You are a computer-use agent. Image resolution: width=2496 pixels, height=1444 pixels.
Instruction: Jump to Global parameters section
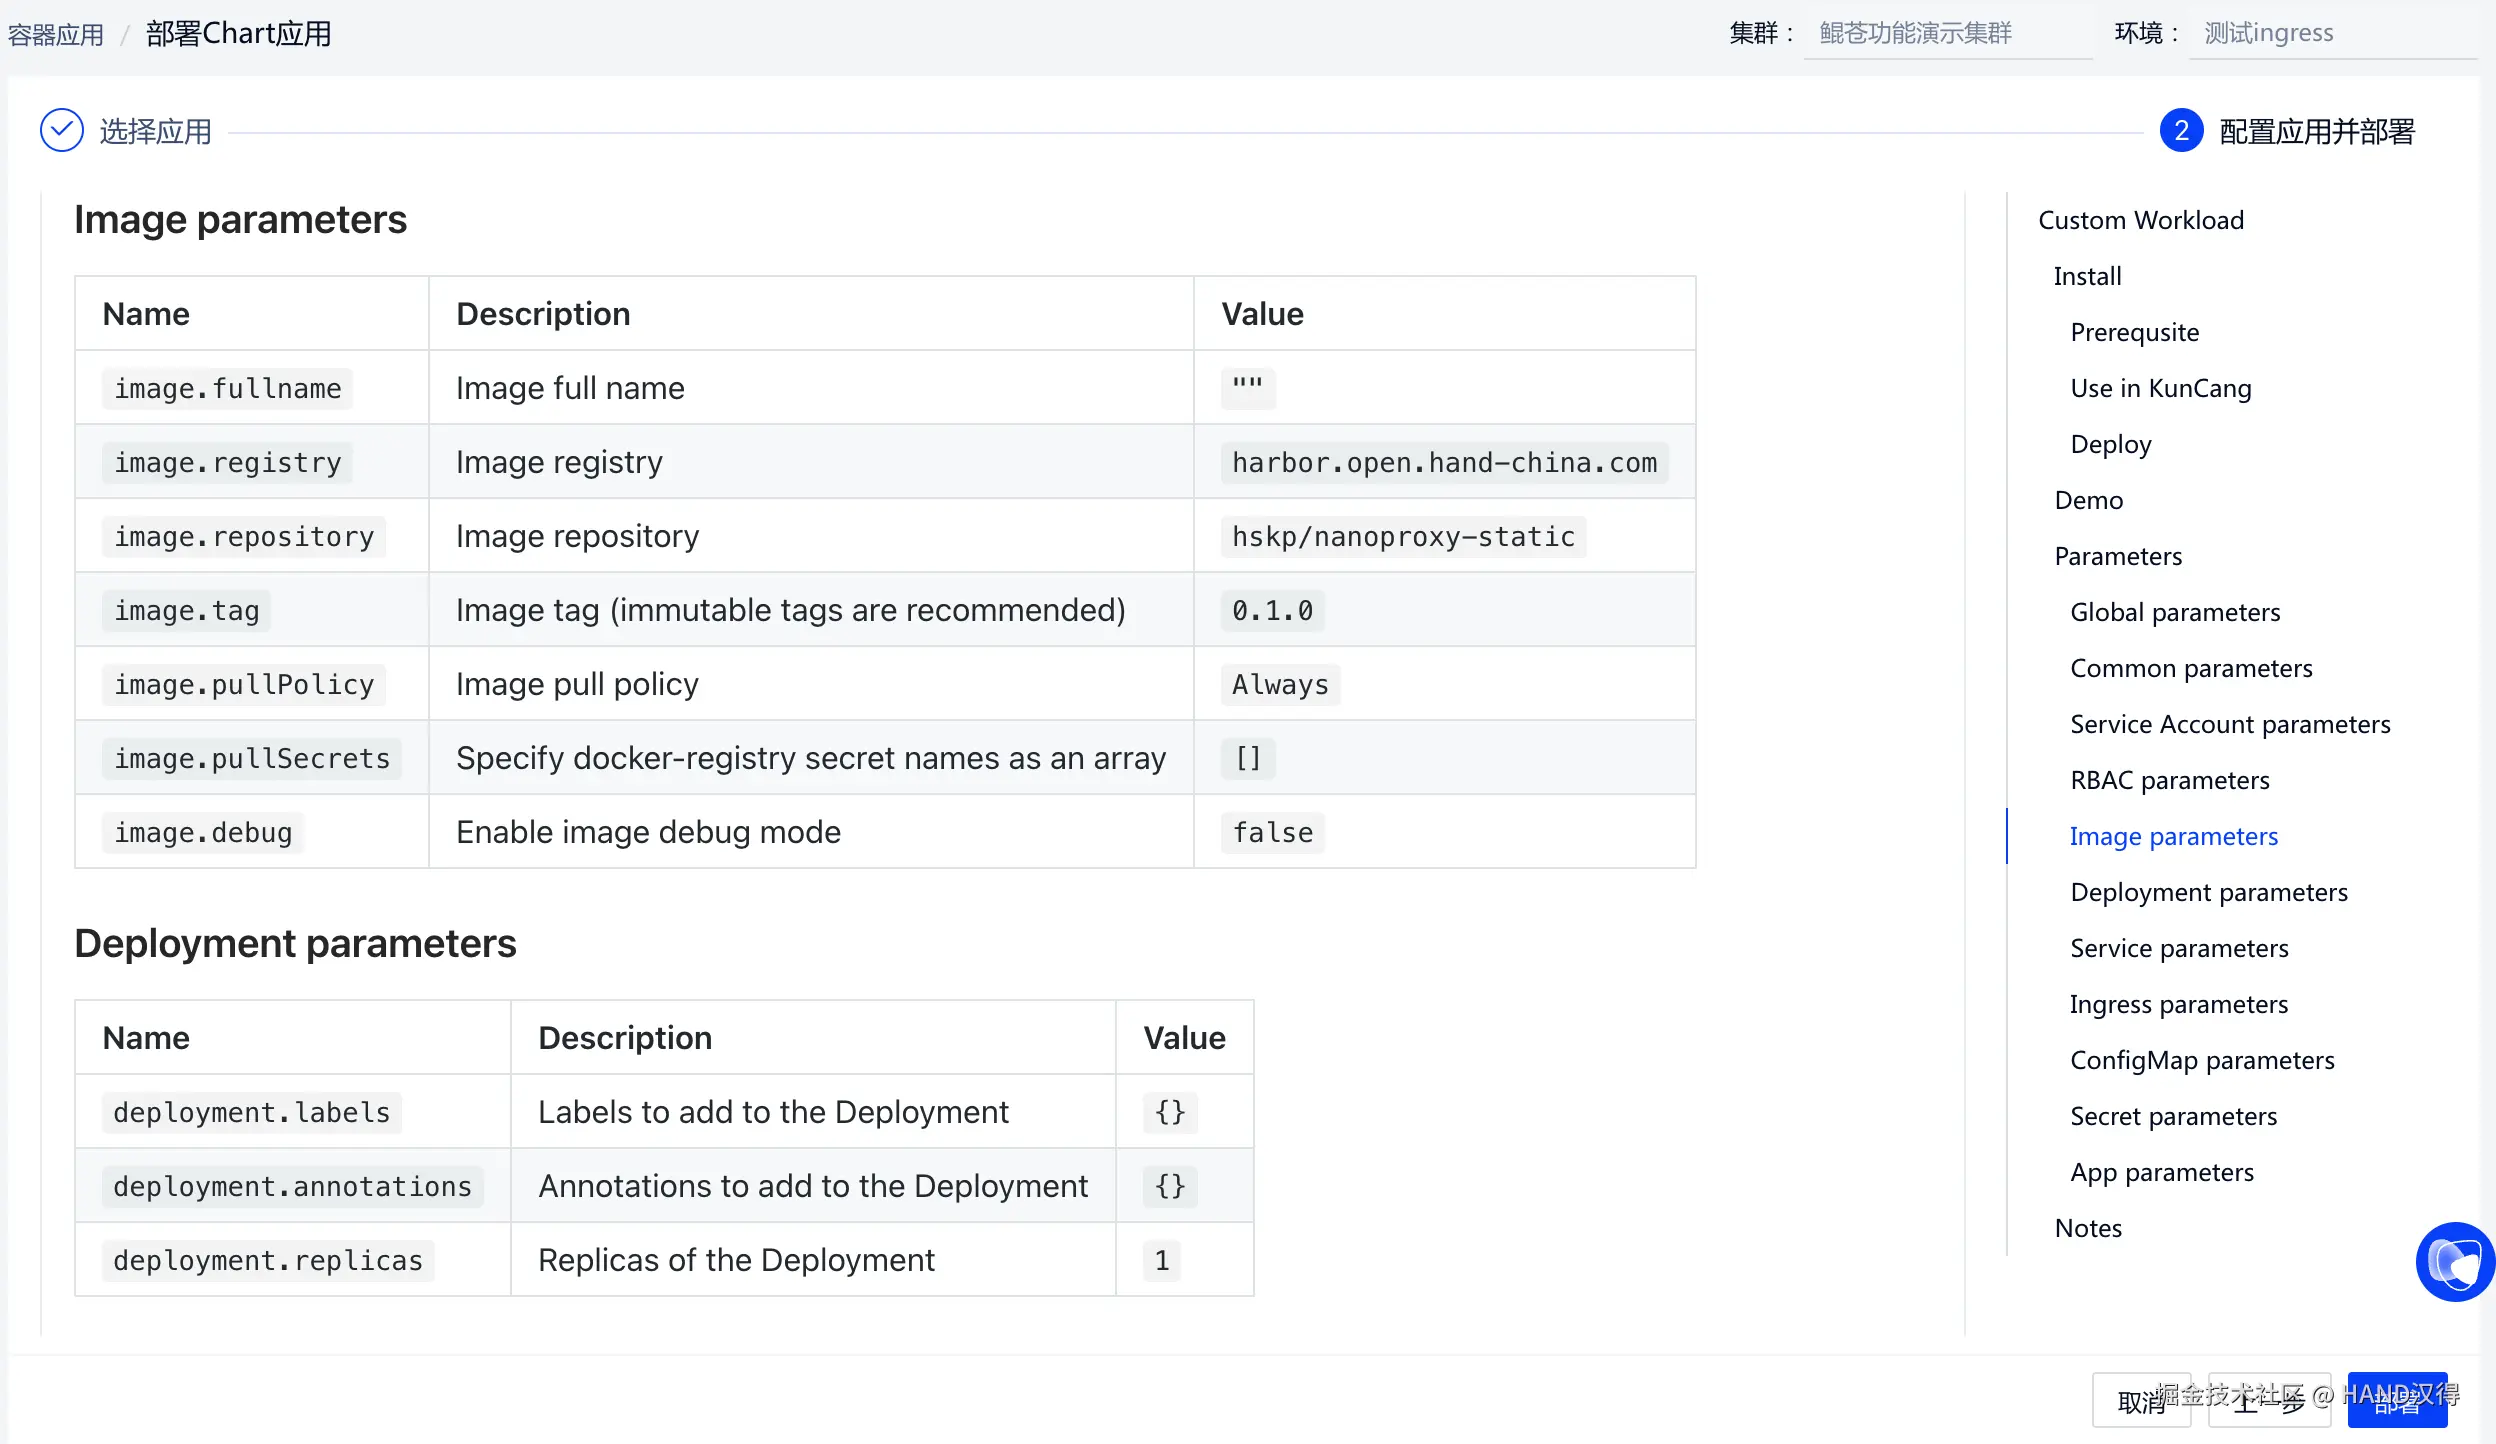pos(2174,612)
